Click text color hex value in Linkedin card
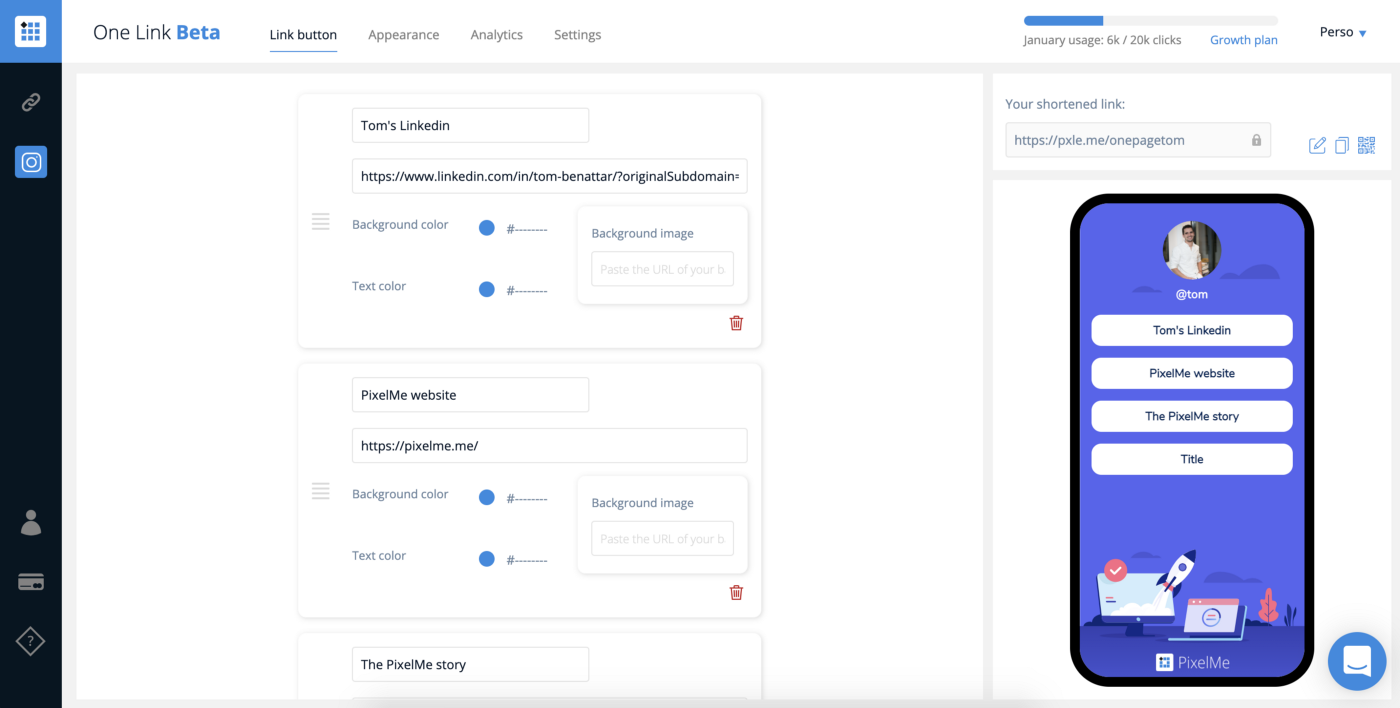 [x=527, y=290]
